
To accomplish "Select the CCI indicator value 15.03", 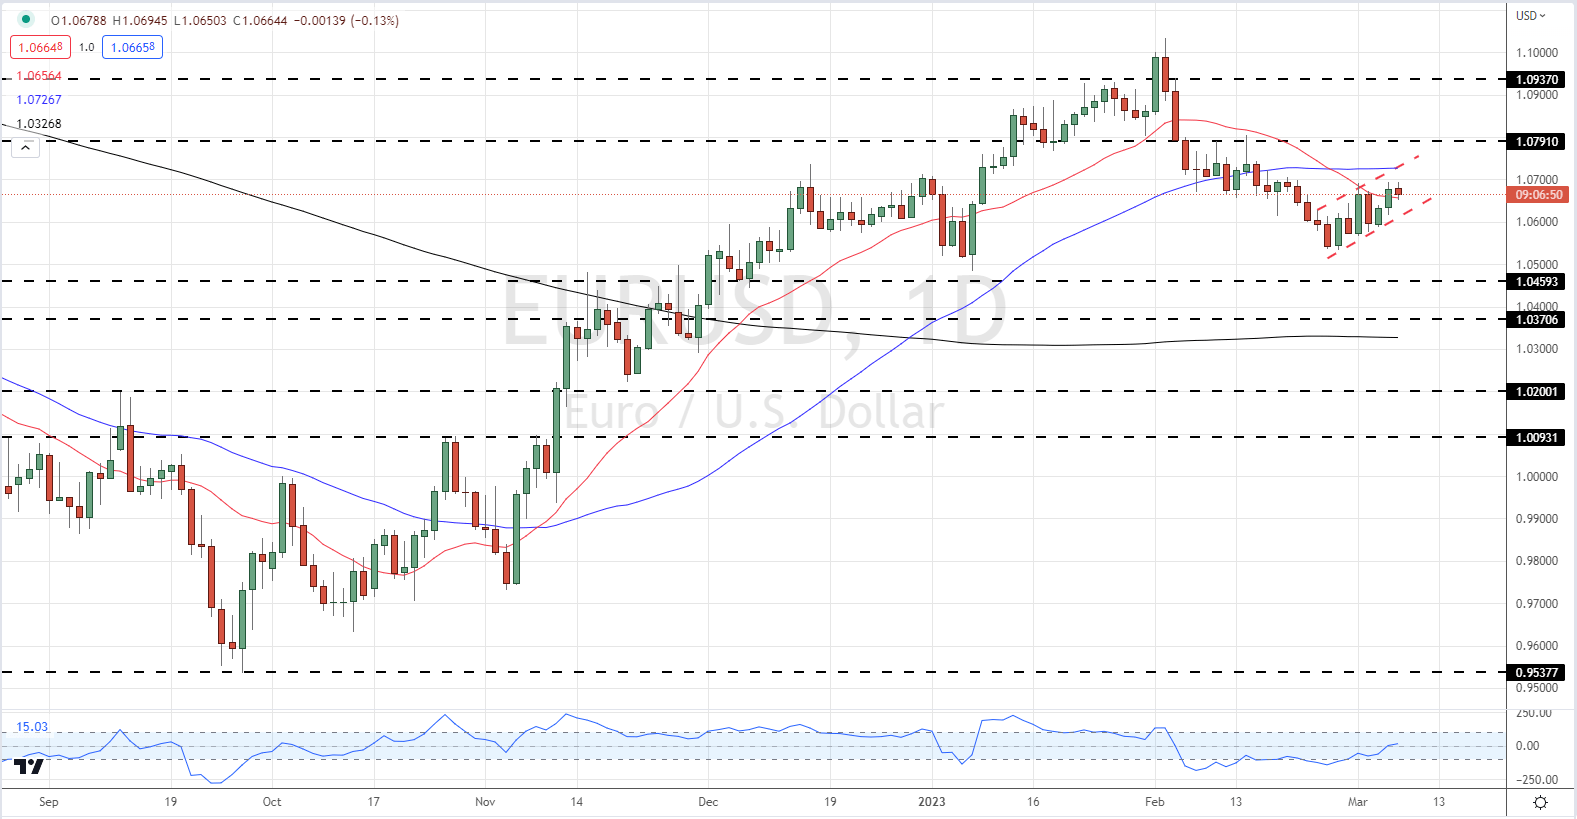I will point(32,727).
